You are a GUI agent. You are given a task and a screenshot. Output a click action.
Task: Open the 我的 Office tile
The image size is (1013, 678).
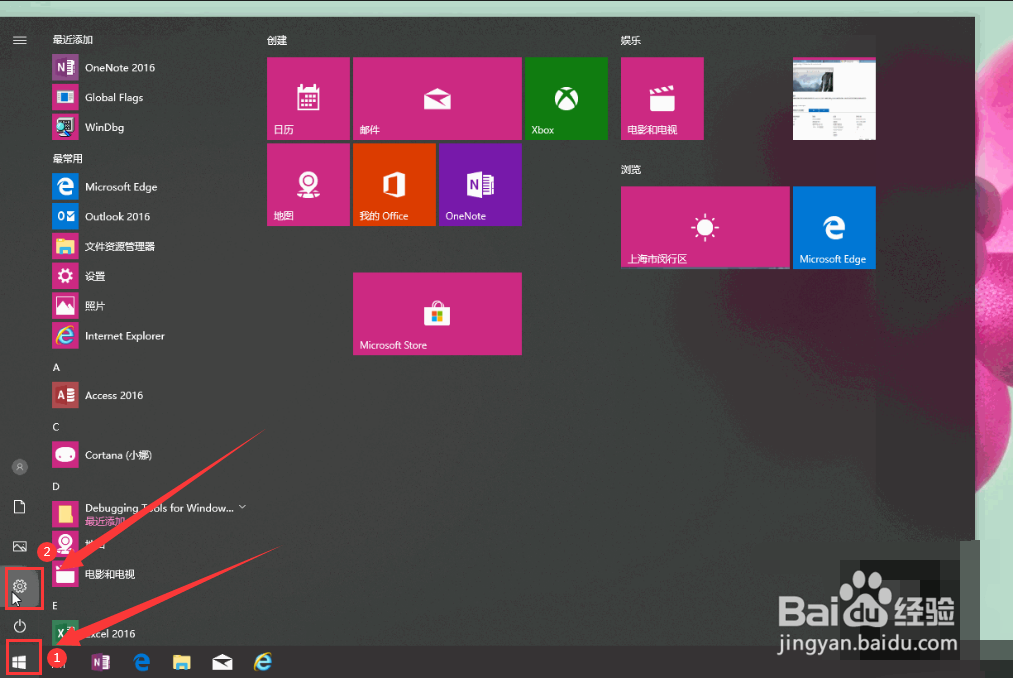point(394,184)
